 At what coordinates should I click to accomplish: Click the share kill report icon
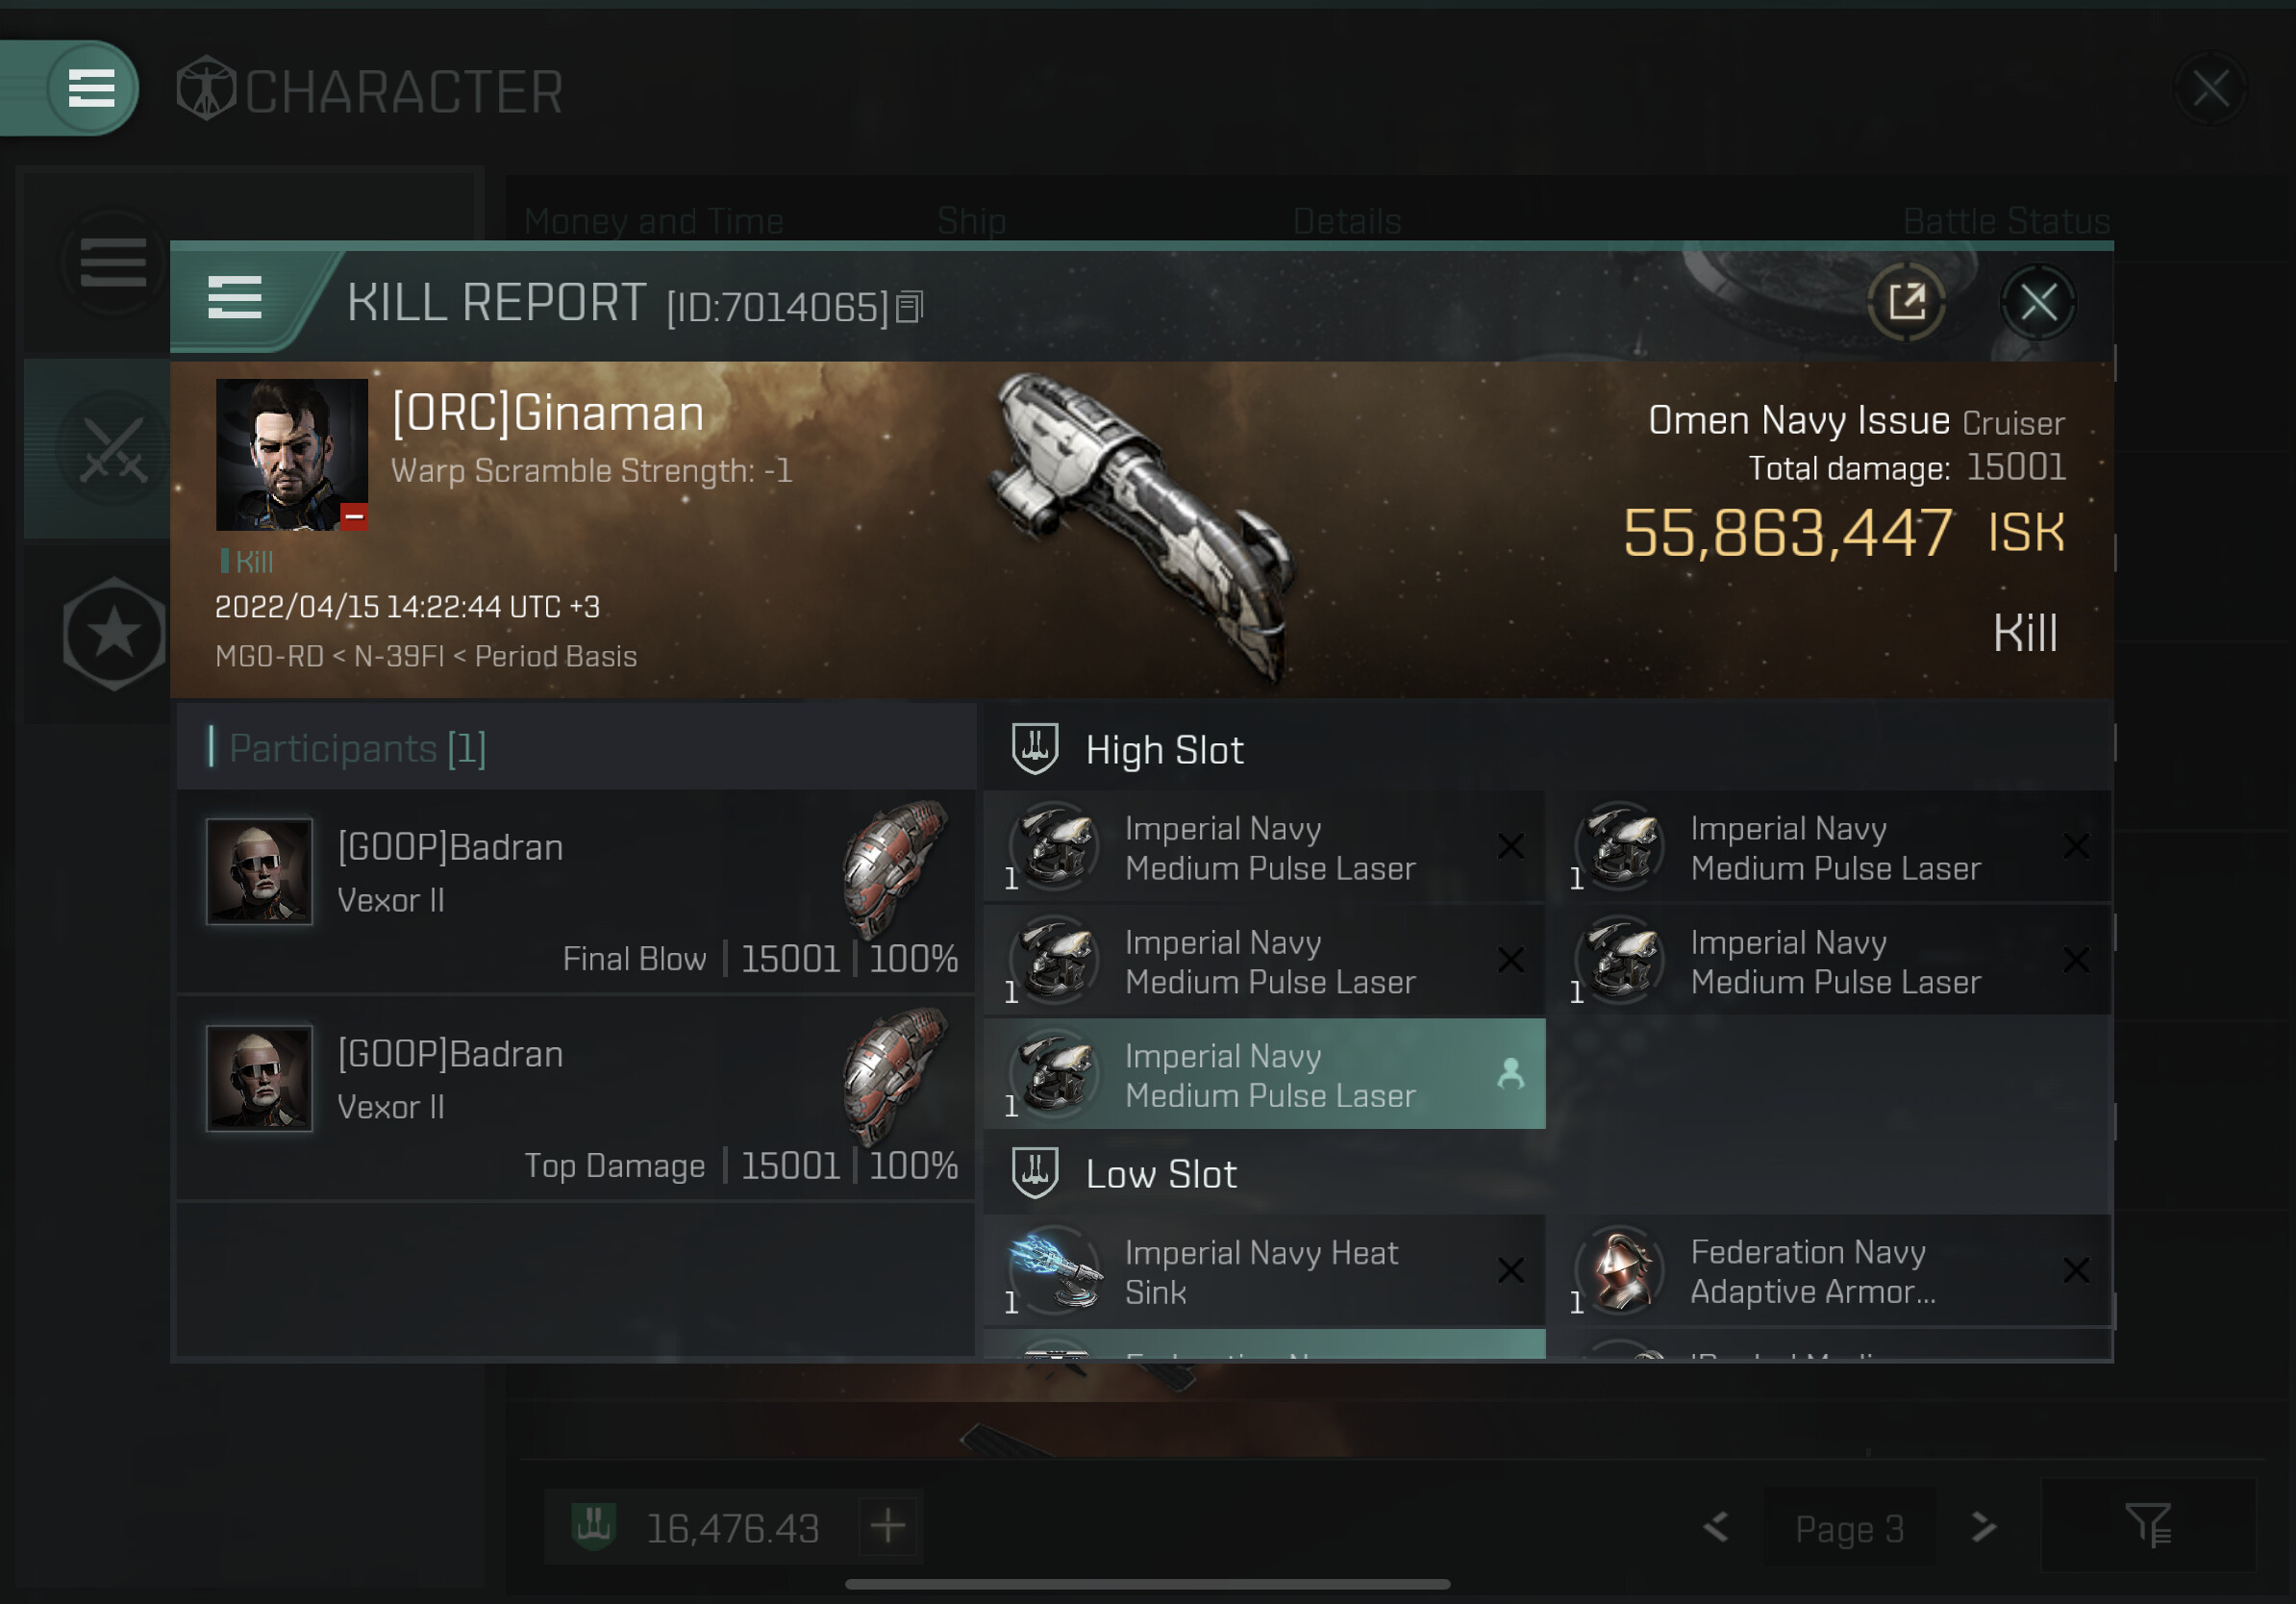(x=1906, y=302)
